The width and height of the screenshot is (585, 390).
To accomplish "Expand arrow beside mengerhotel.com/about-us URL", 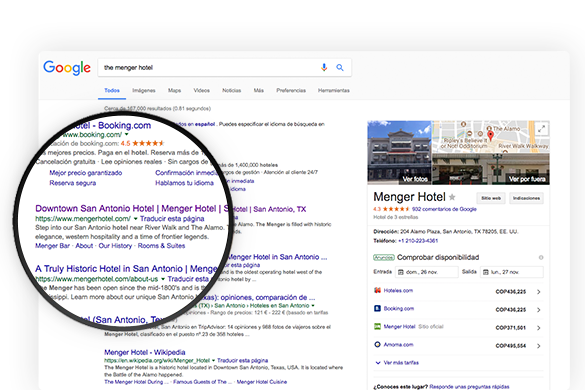I will pos(163,279).
